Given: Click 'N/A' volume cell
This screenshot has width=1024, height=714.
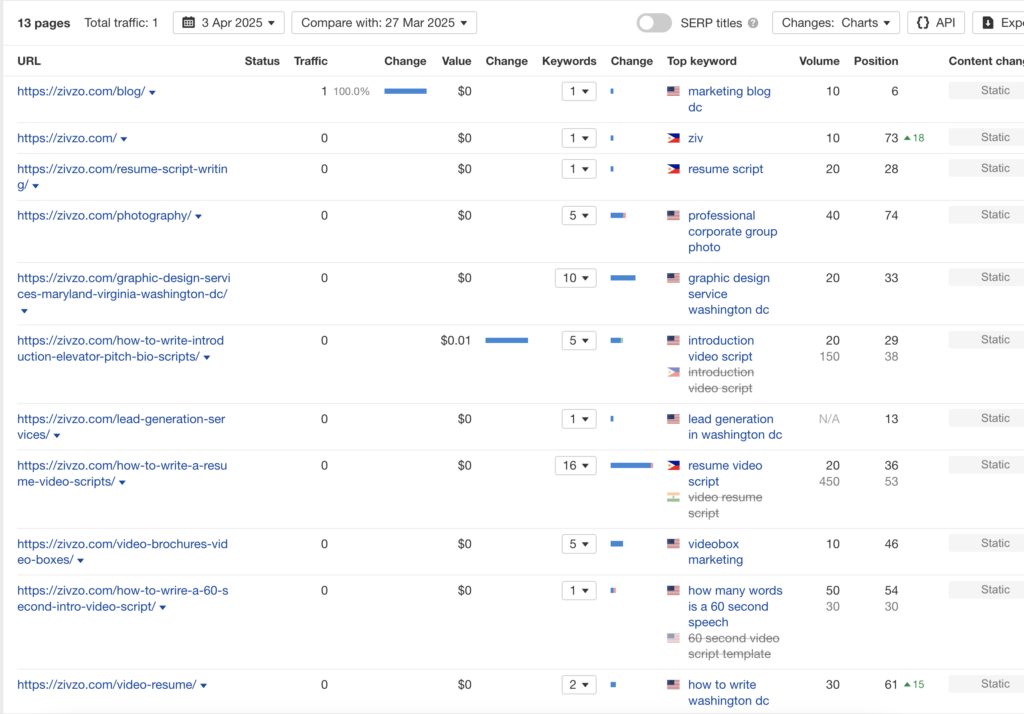Looking at the screenshot, I should tap(829, 419).
